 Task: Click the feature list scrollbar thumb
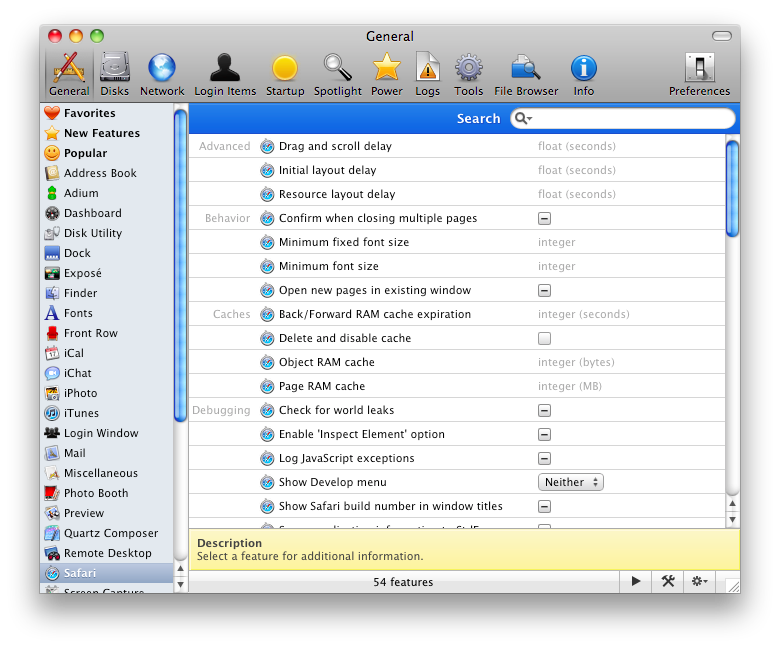point(732,189)
